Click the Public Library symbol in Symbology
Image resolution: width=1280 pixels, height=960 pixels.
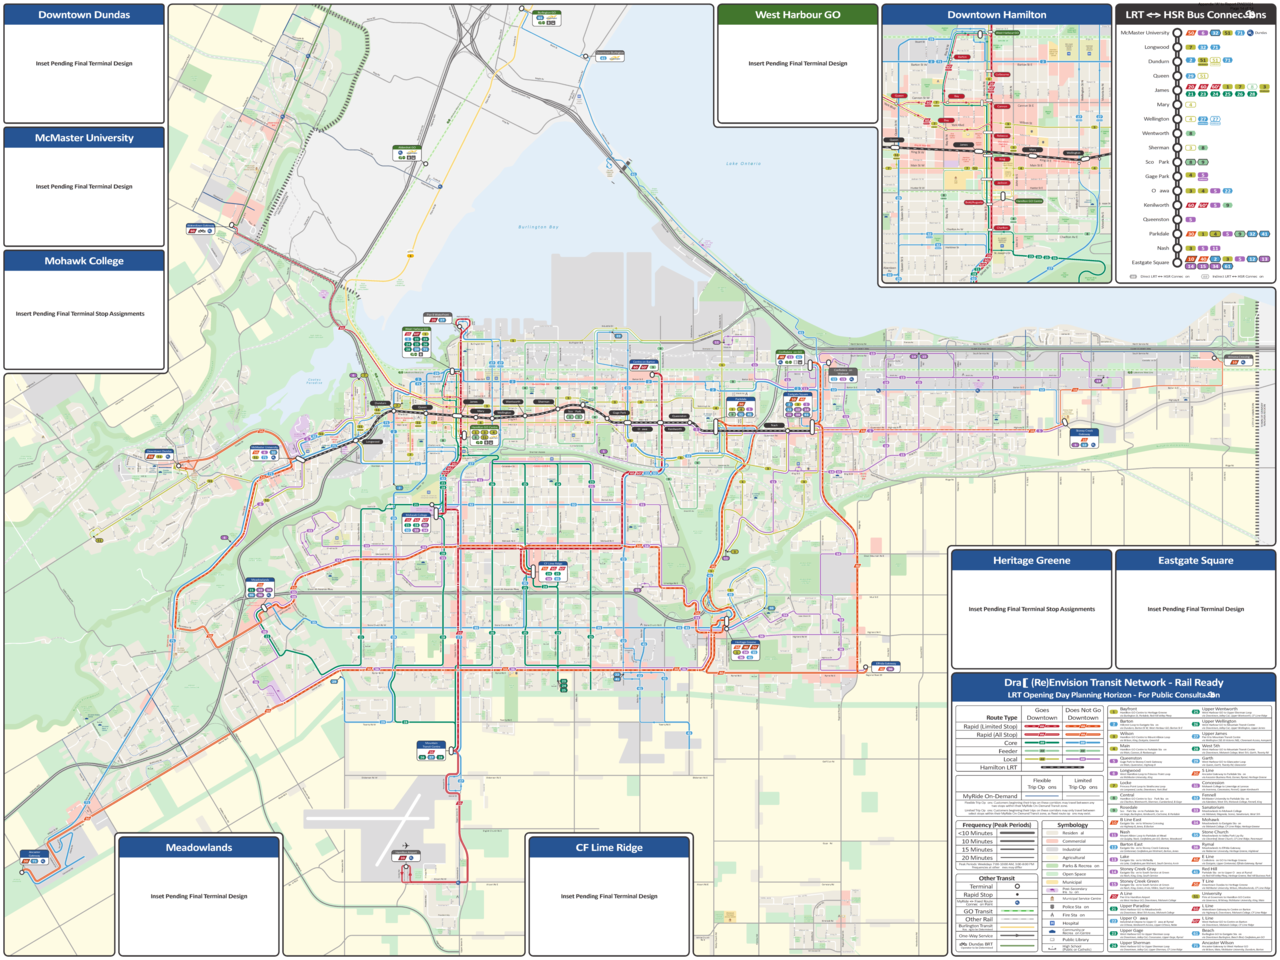1053,940
